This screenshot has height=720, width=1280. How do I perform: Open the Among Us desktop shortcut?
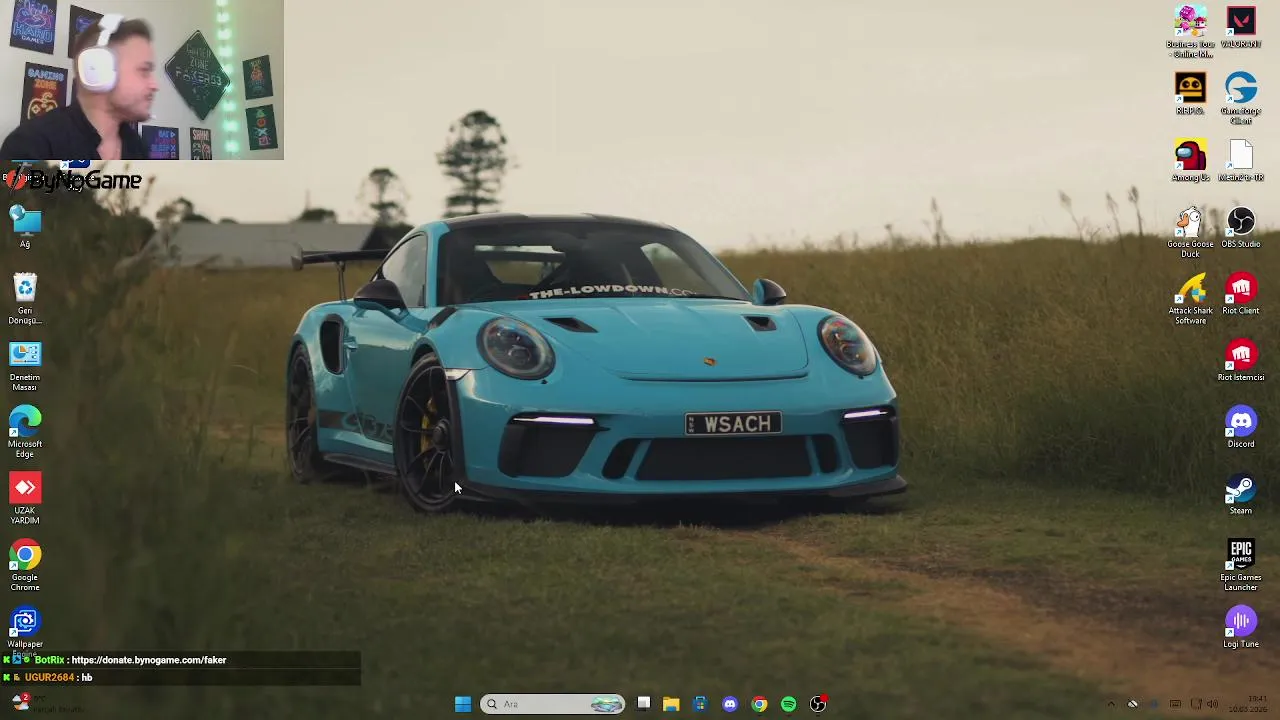click(1190, 162)
